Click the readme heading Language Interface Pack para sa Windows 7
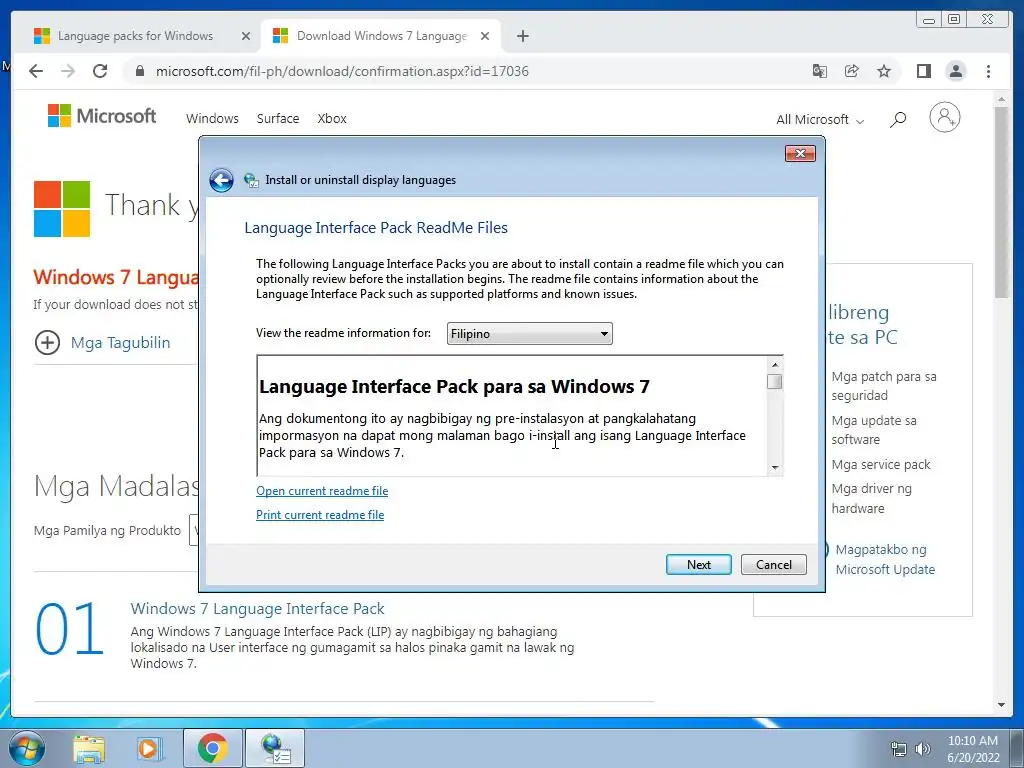 [454, 387]
